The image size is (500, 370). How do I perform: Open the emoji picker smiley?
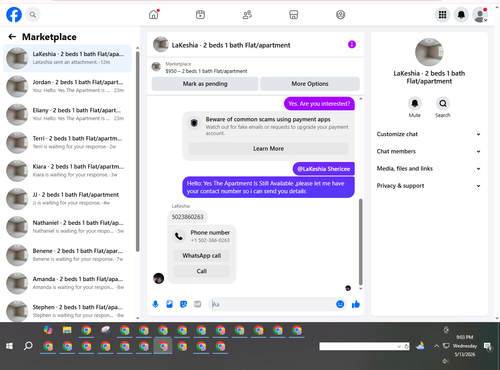pyautogui.click(x=340, y=304)
